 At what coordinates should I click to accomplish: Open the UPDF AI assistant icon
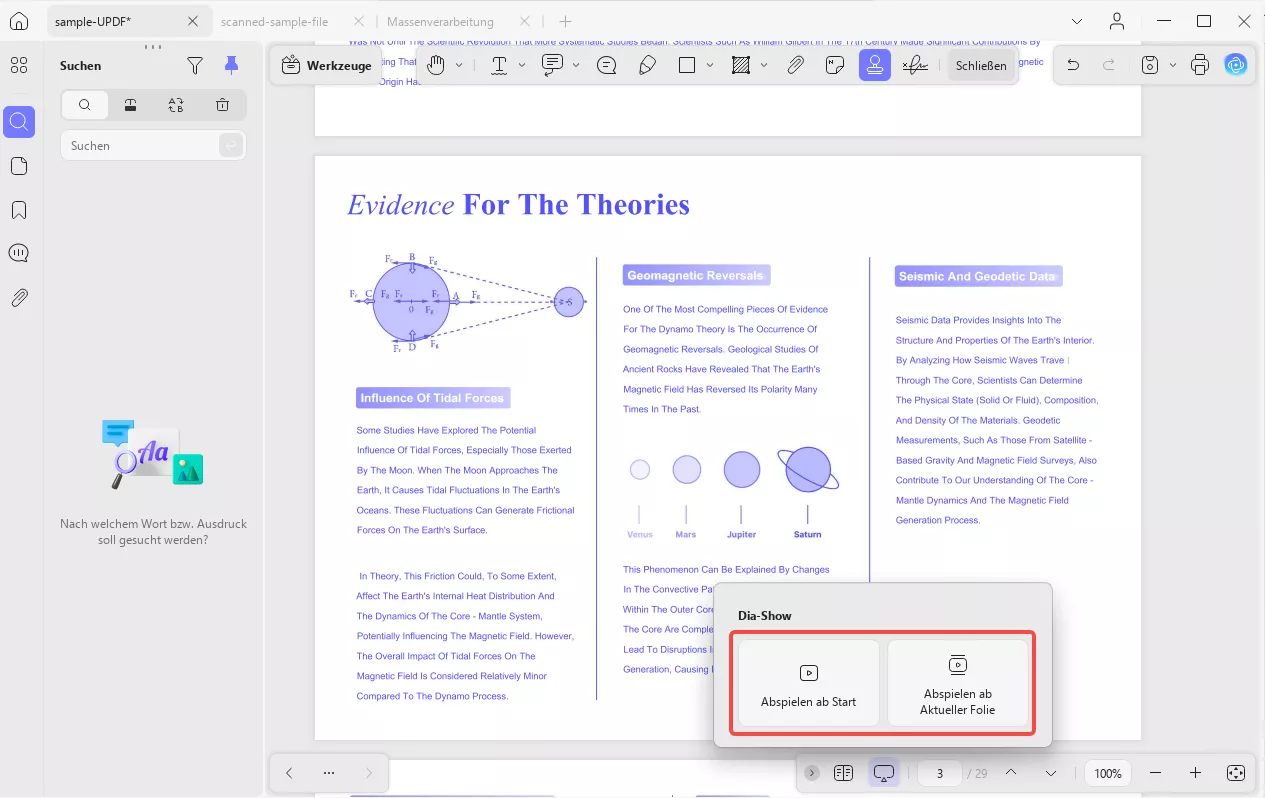pyautogui.click(x=1236, y=65)
